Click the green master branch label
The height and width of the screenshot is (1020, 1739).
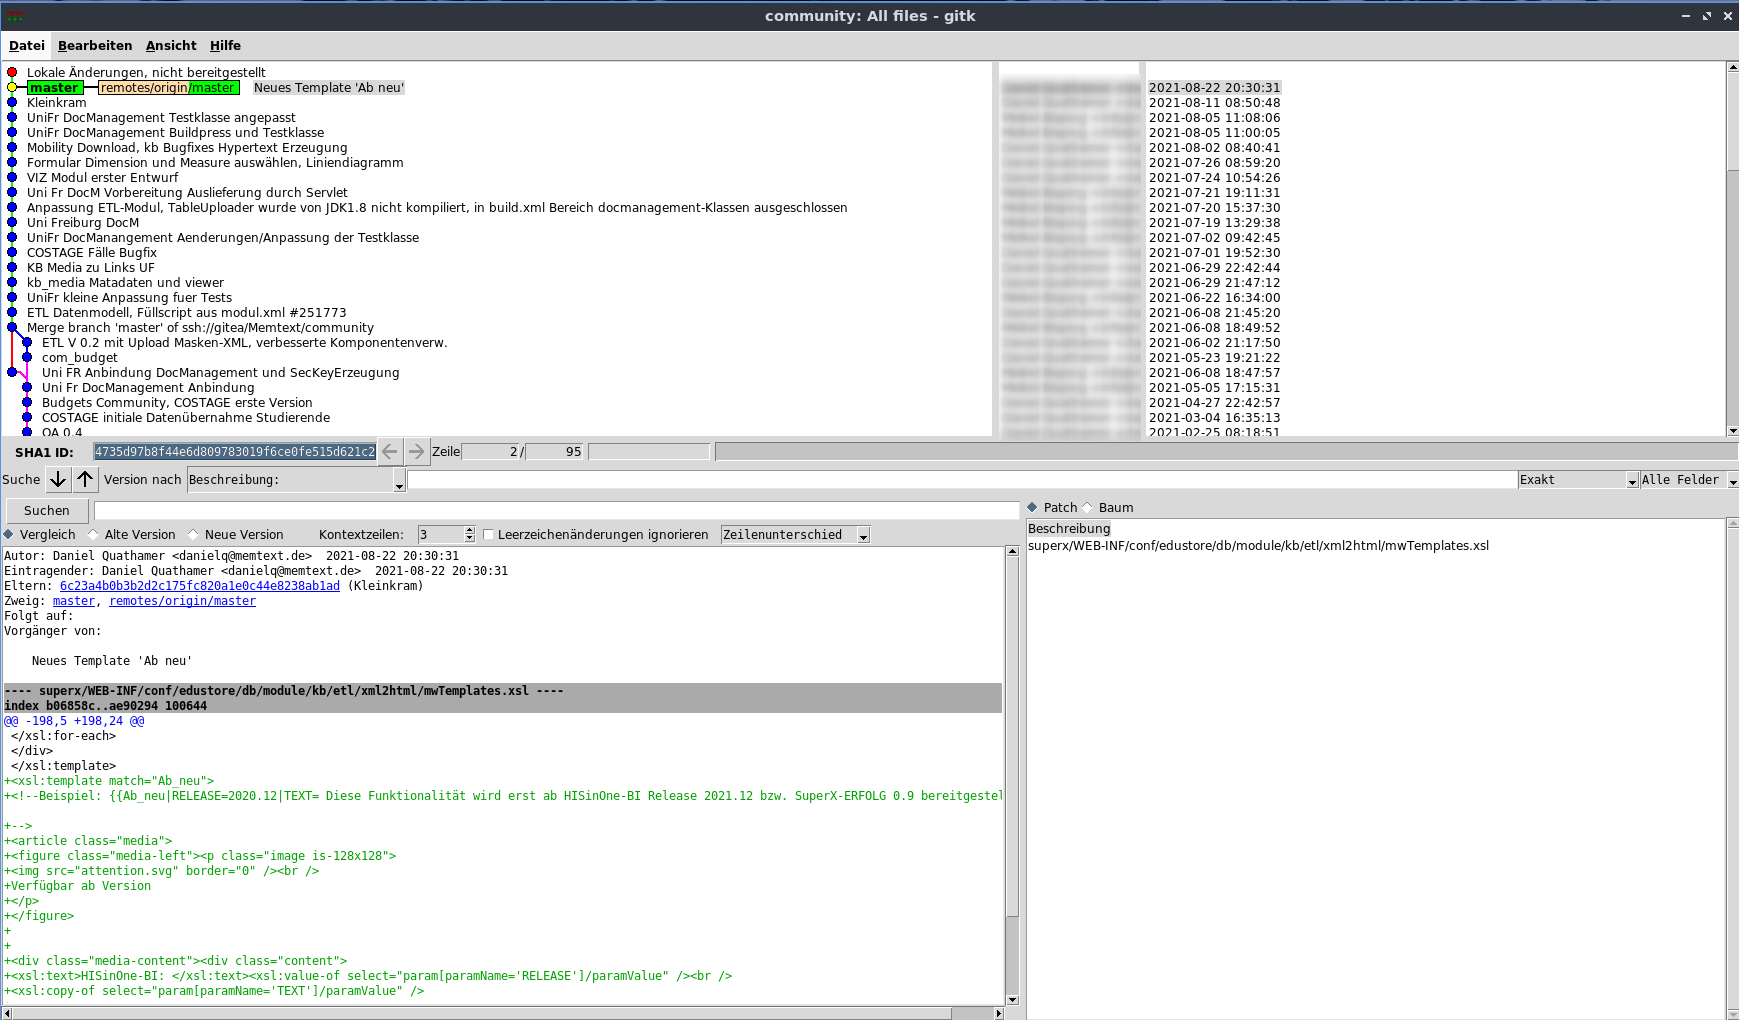(x=54, y=88)
